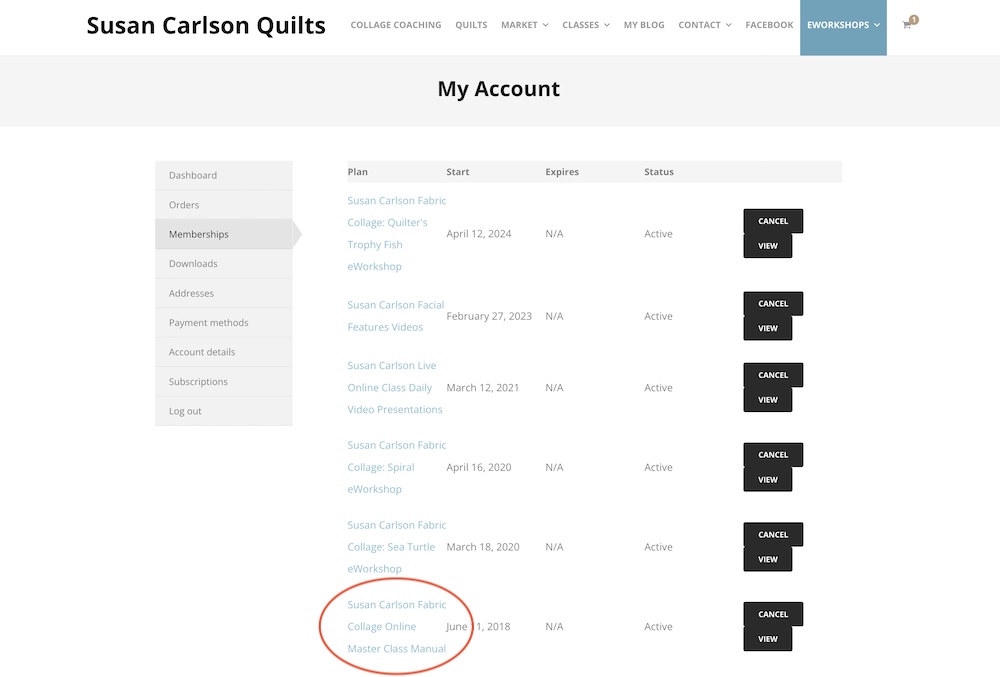This screenshot has height=677, width=1000.
Task: Go to Collage Coaching page
Action: click(395, 25)
